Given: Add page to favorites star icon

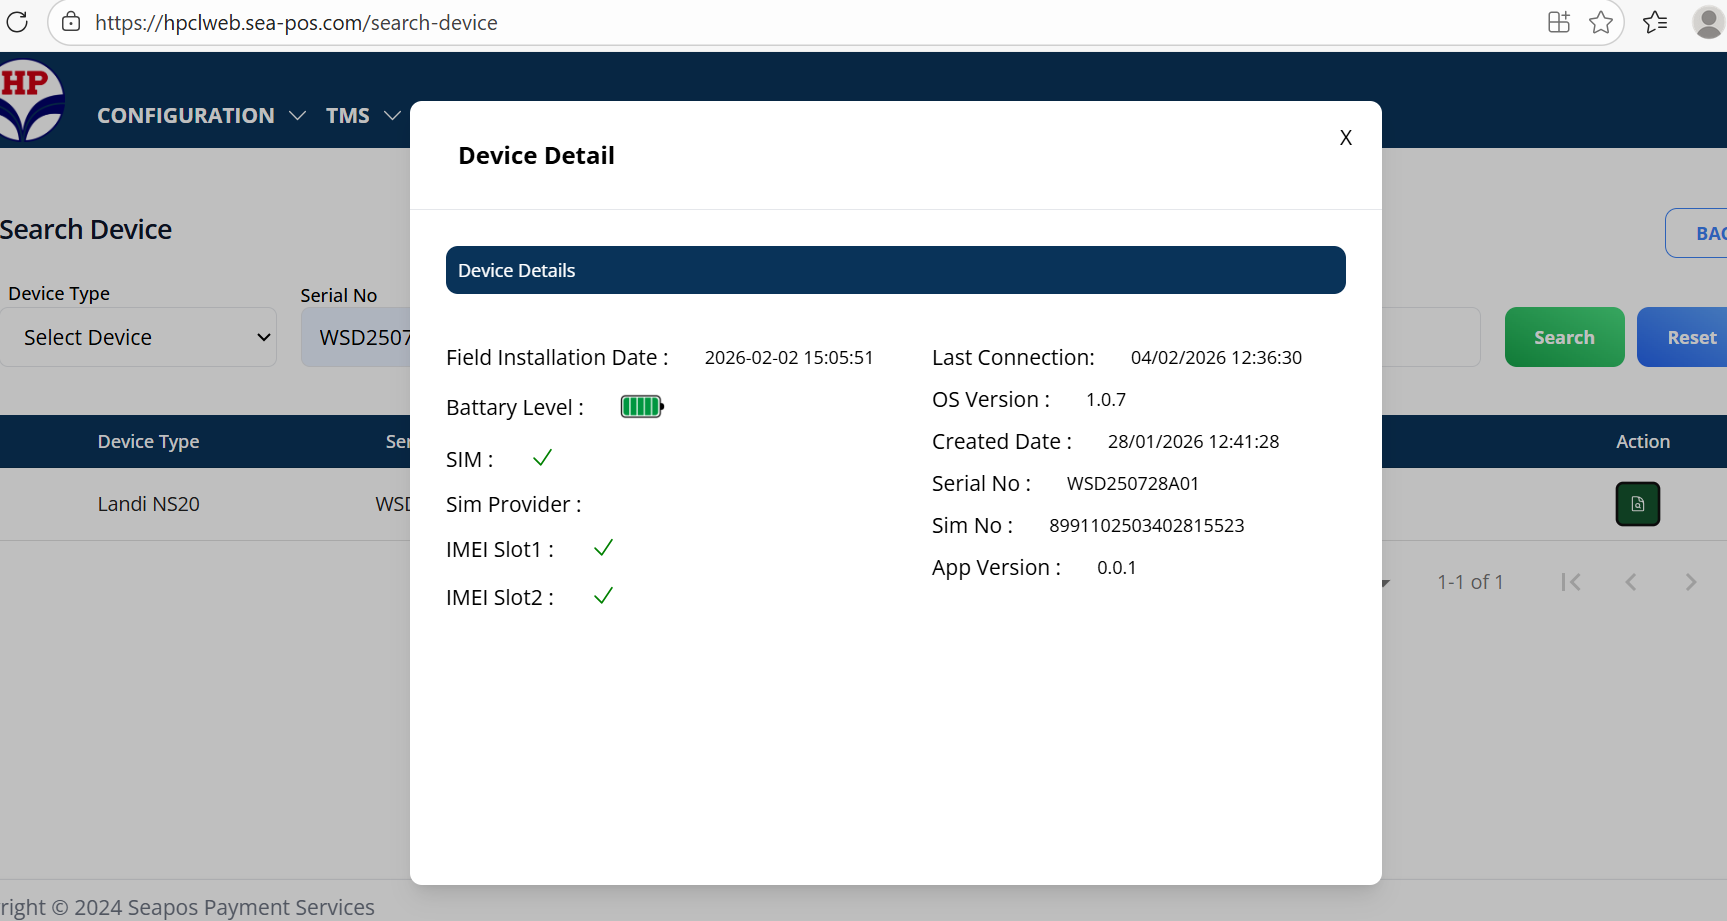Looking at the screenshot, I should click(x=1601, y=22).
